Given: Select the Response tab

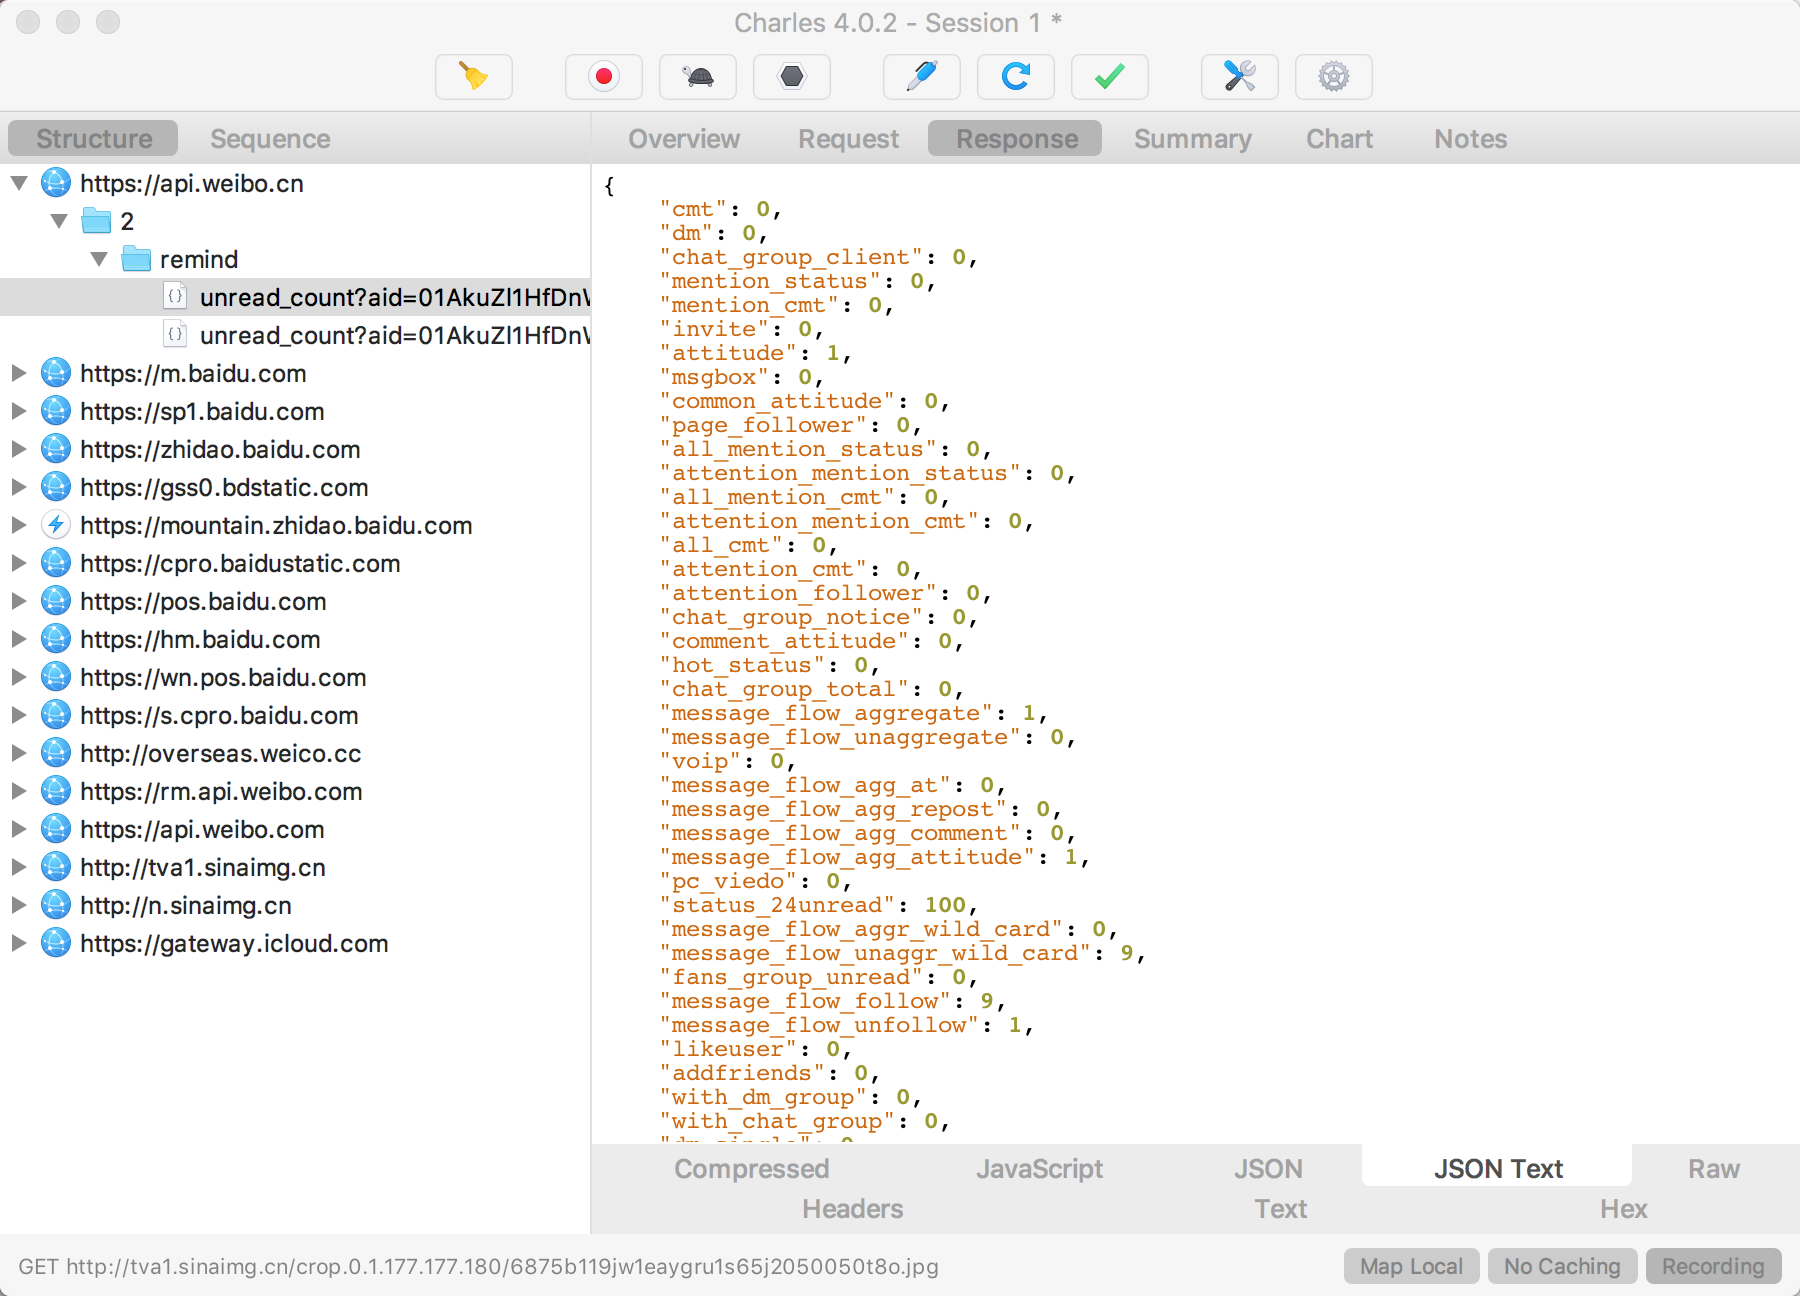Looking at the screenshot, I should [x=1016, y=139].
